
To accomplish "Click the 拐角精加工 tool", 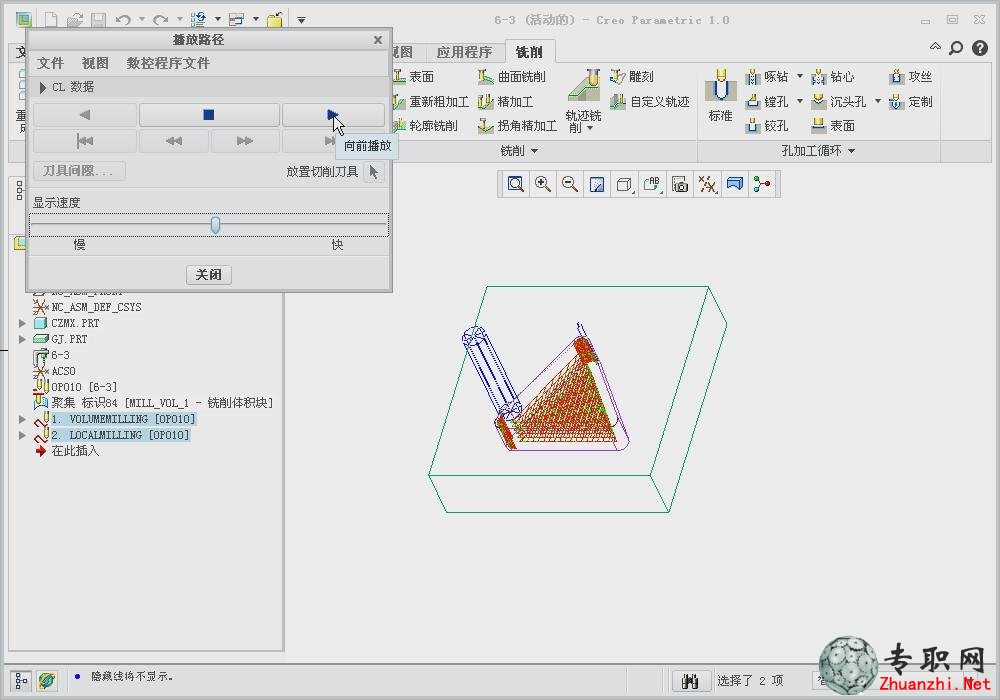I will click(518, 126).
